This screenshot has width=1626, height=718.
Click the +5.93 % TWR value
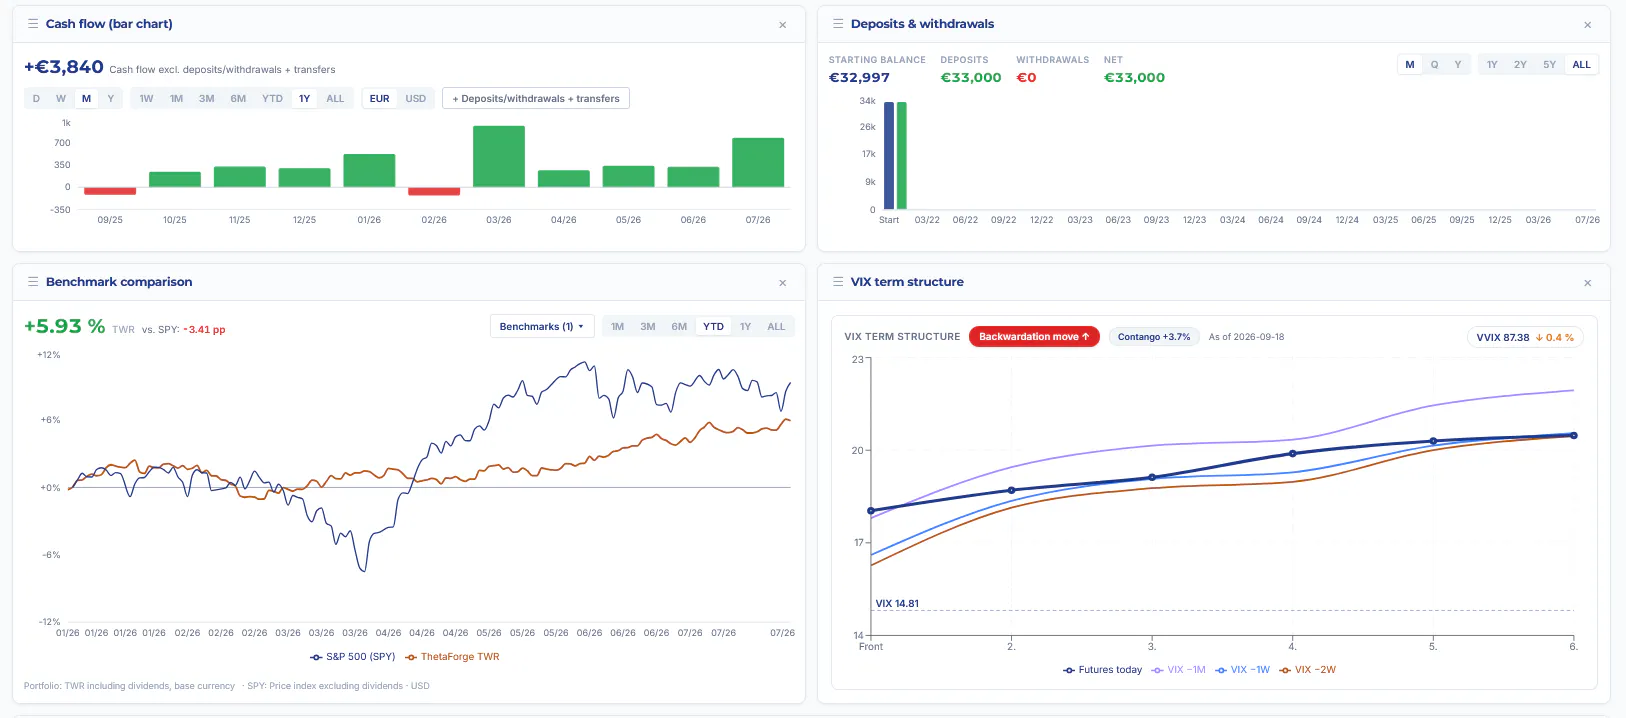(x=64, y=326)
